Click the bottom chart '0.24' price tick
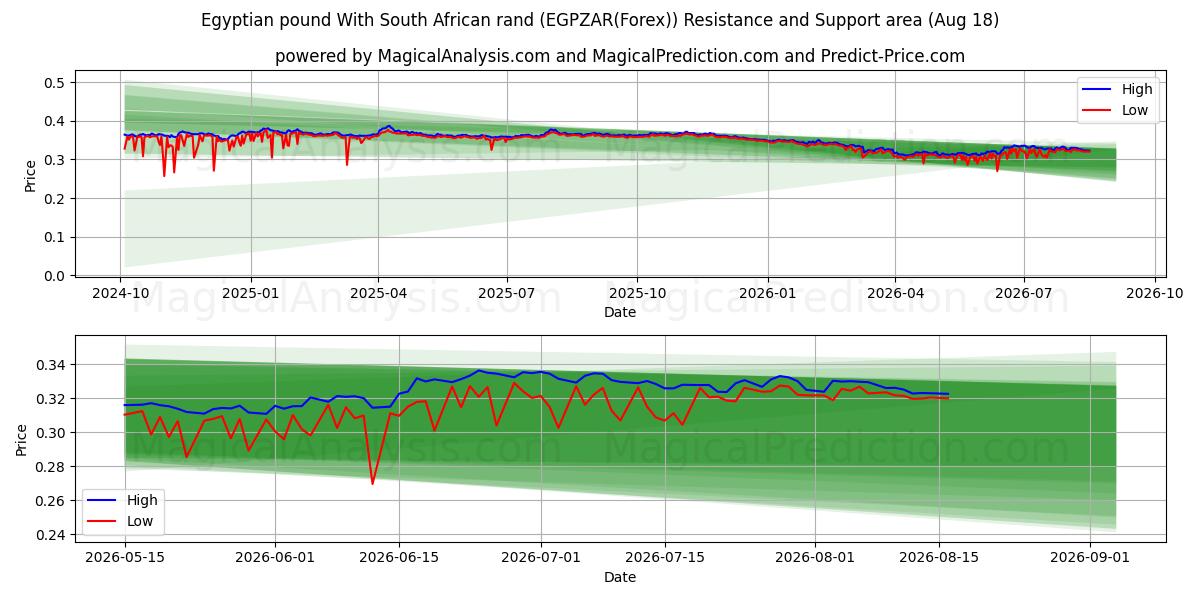The image size is (1200, 600). (x=51, y=535)
